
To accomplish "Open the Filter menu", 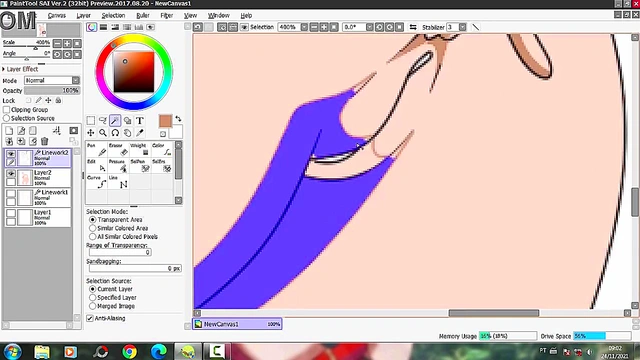I will point(167,16).
